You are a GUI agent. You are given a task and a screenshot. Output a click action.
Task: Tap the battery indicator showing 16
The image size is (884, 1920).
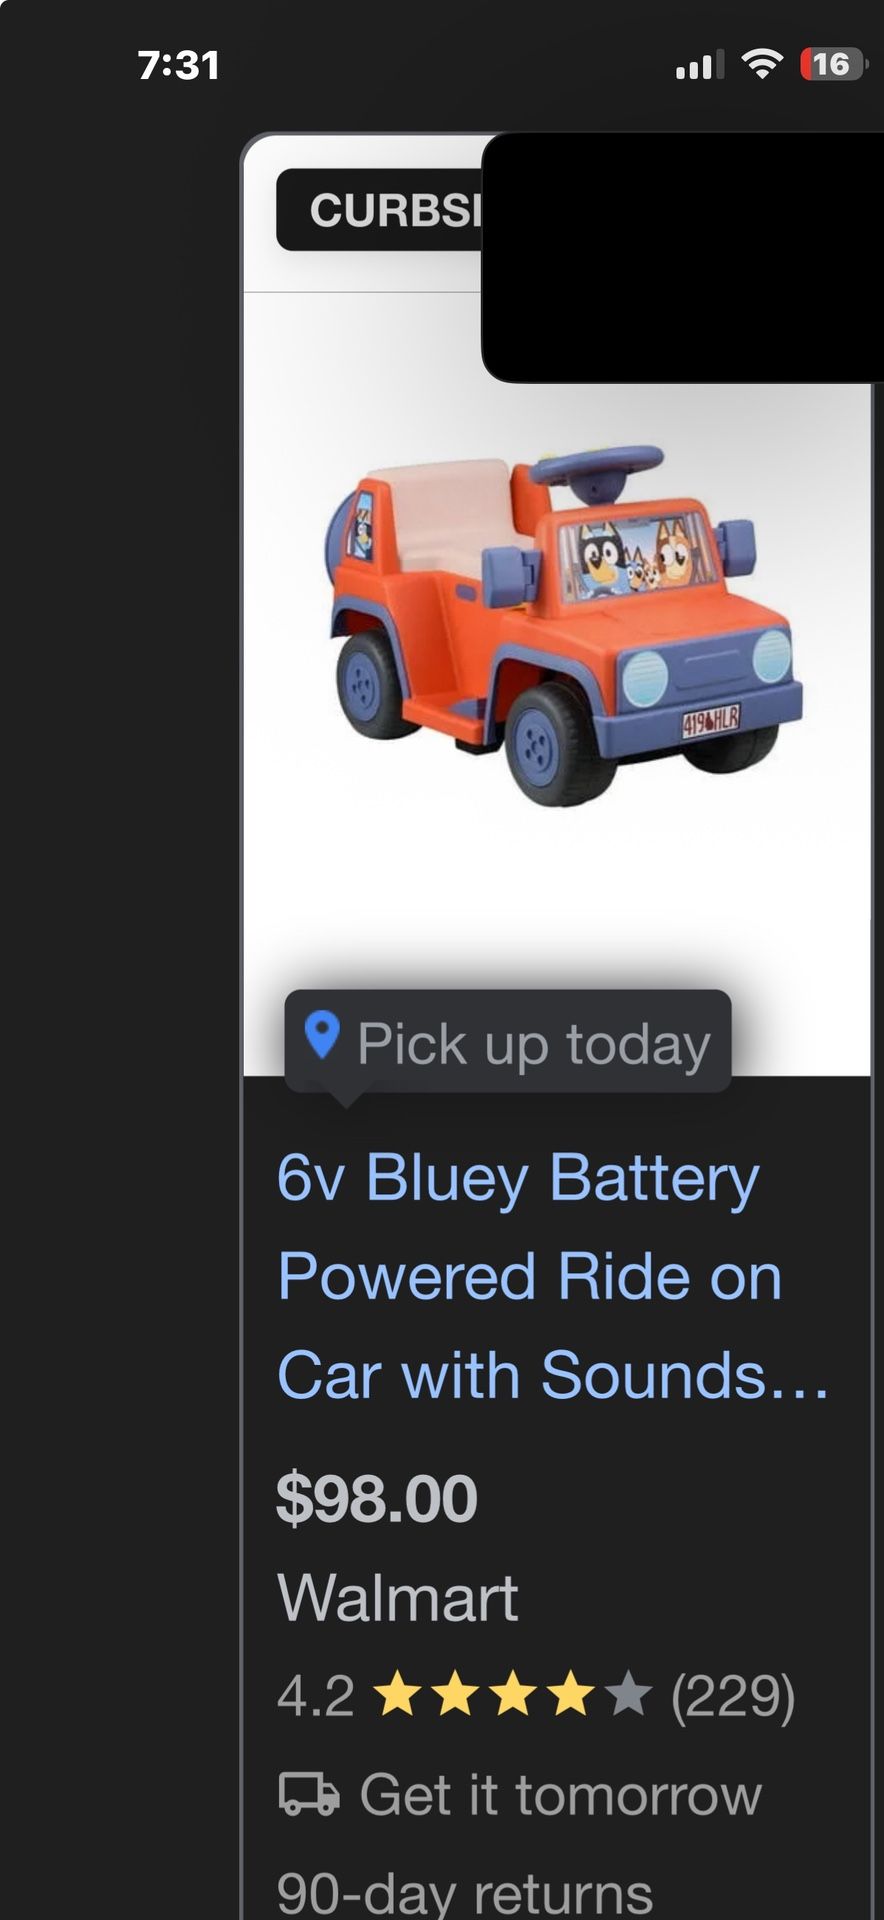tap(832, 65)
